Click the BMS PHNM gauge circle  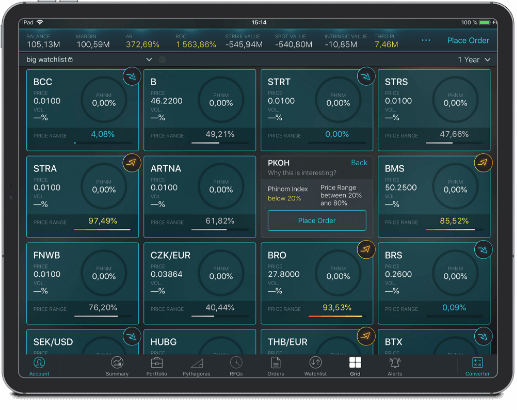[x=455, y=186]
